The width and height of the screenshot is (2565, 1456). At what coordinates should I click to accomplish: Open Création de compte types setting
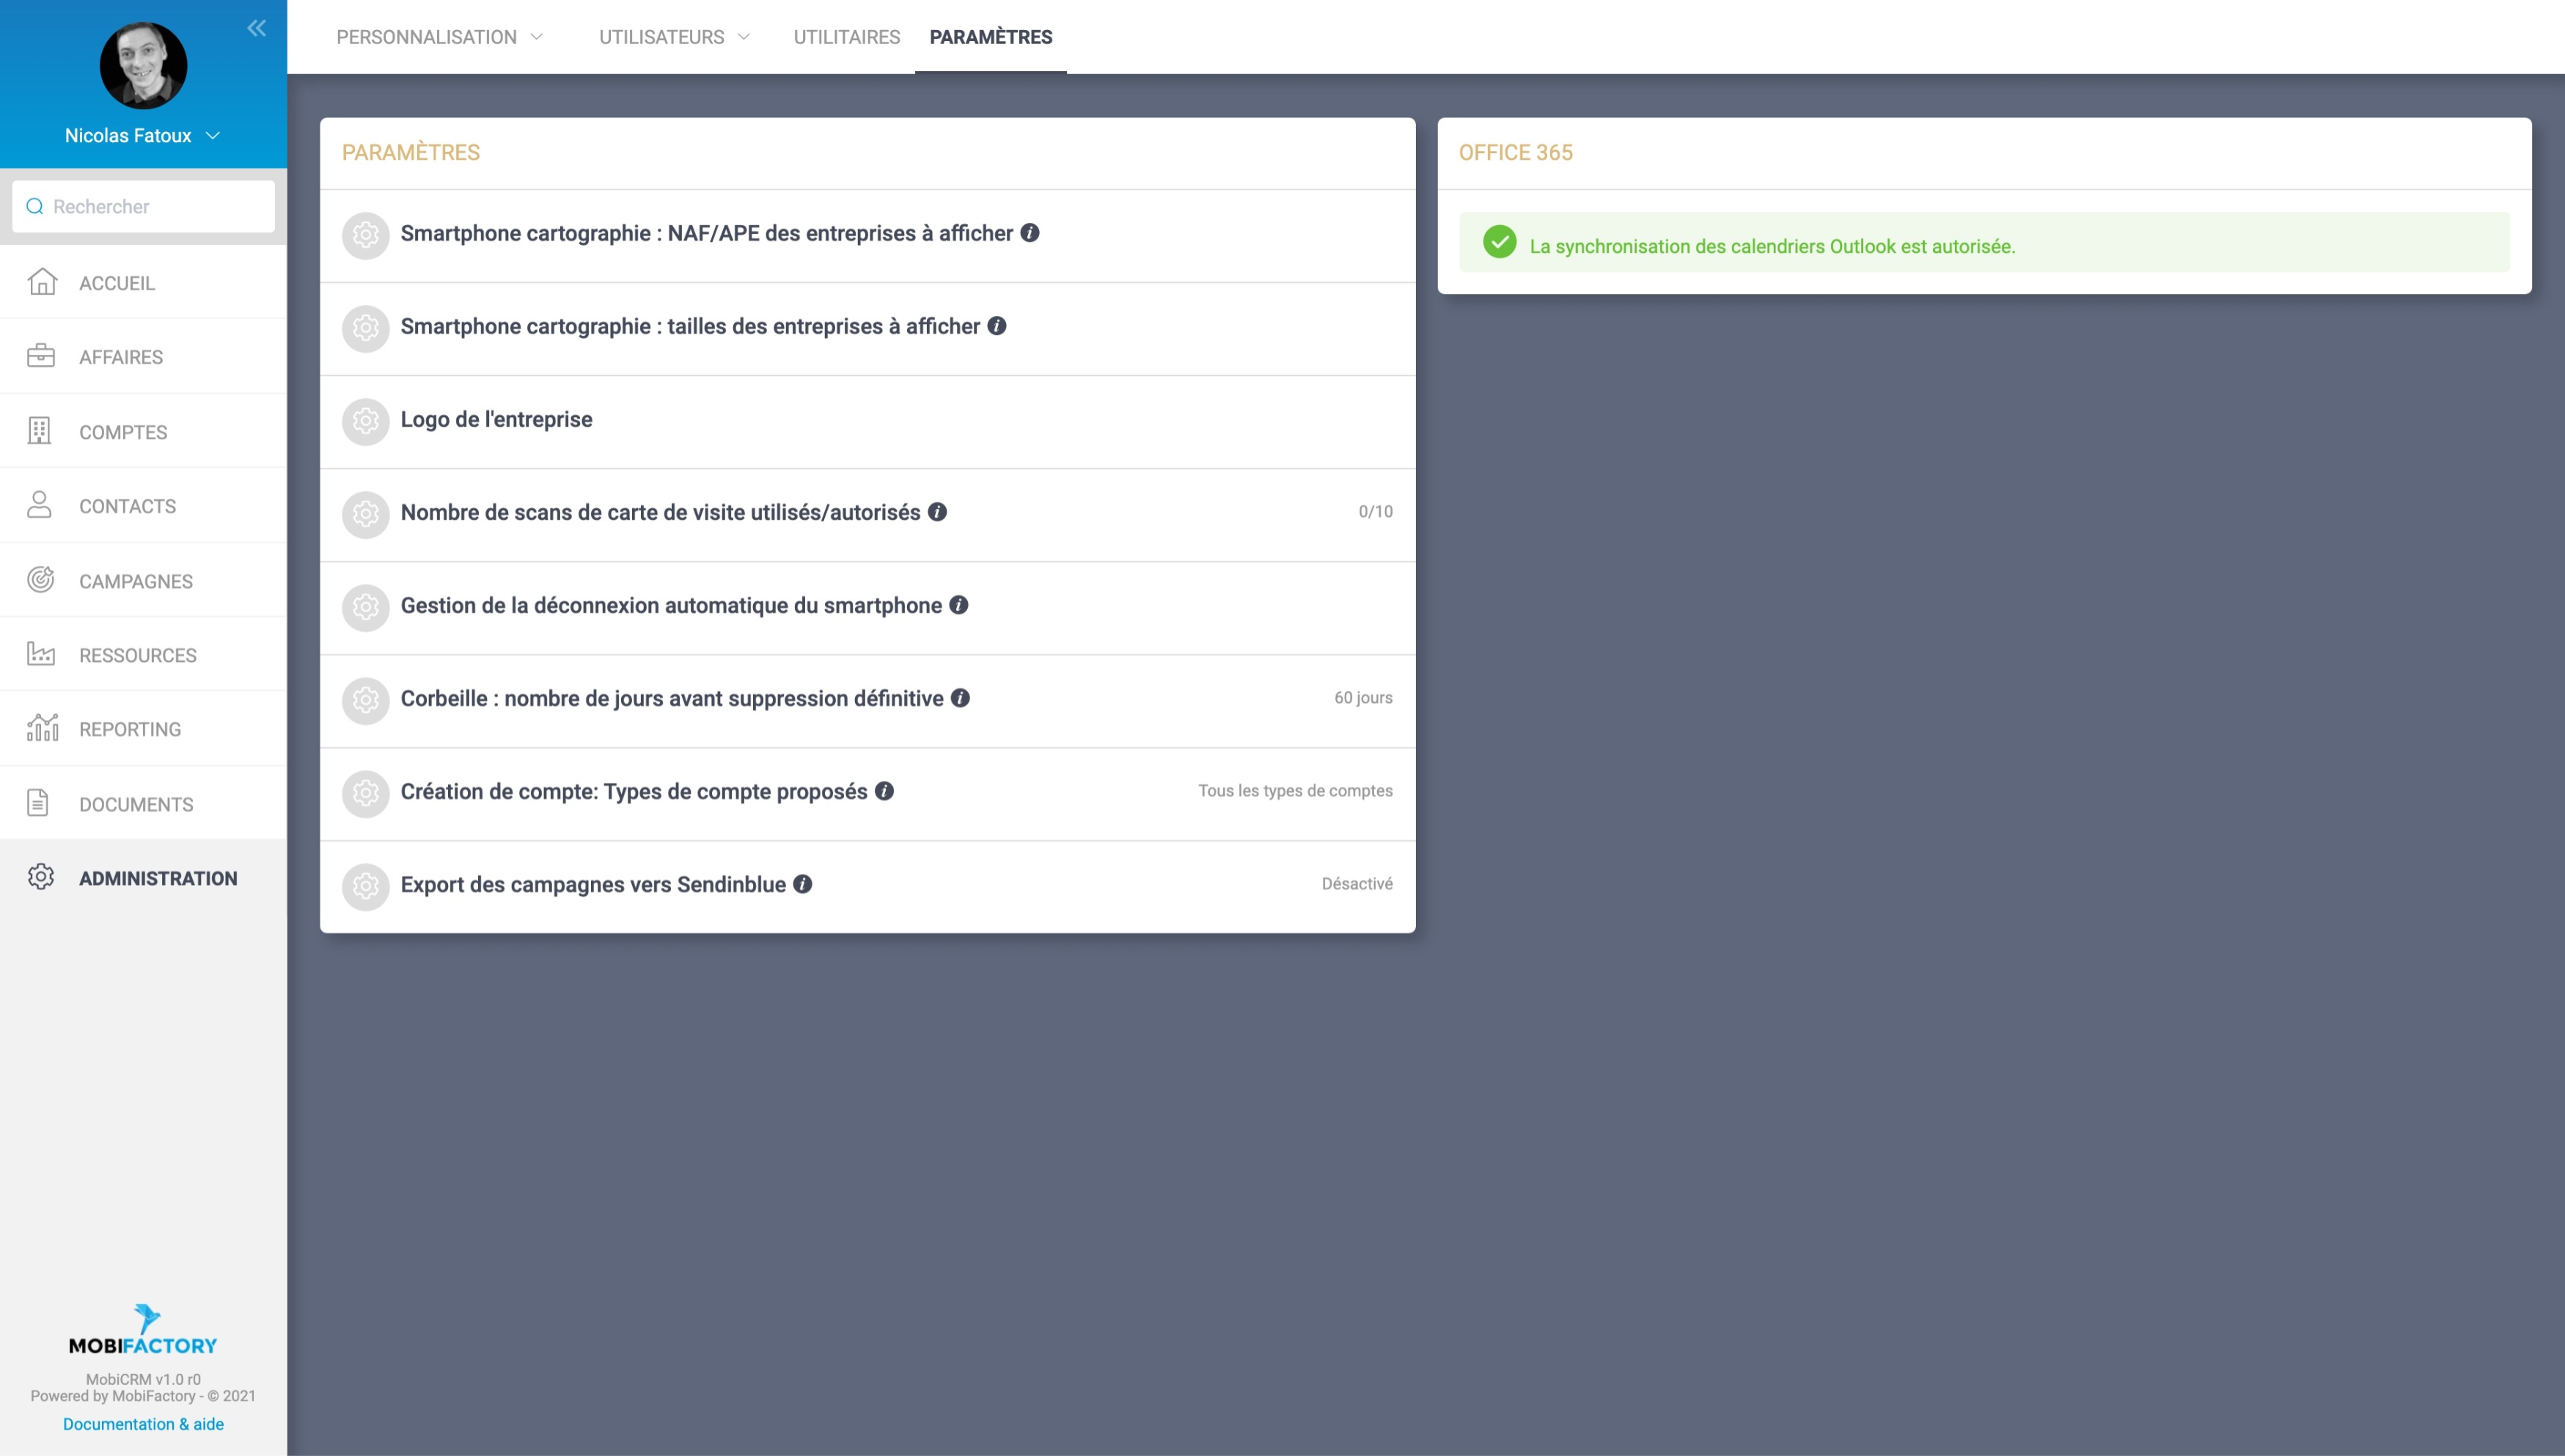[633, 791]
